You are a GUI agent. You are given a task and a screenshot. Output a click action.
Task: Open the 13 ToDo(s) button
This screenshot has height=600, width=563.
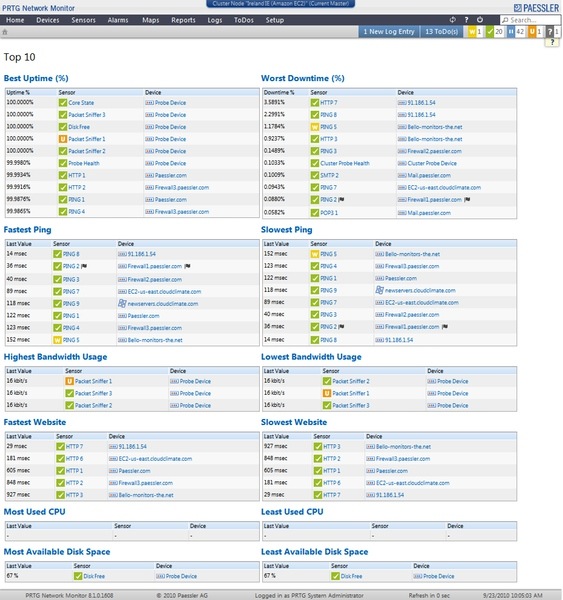(x=441, y=32)
